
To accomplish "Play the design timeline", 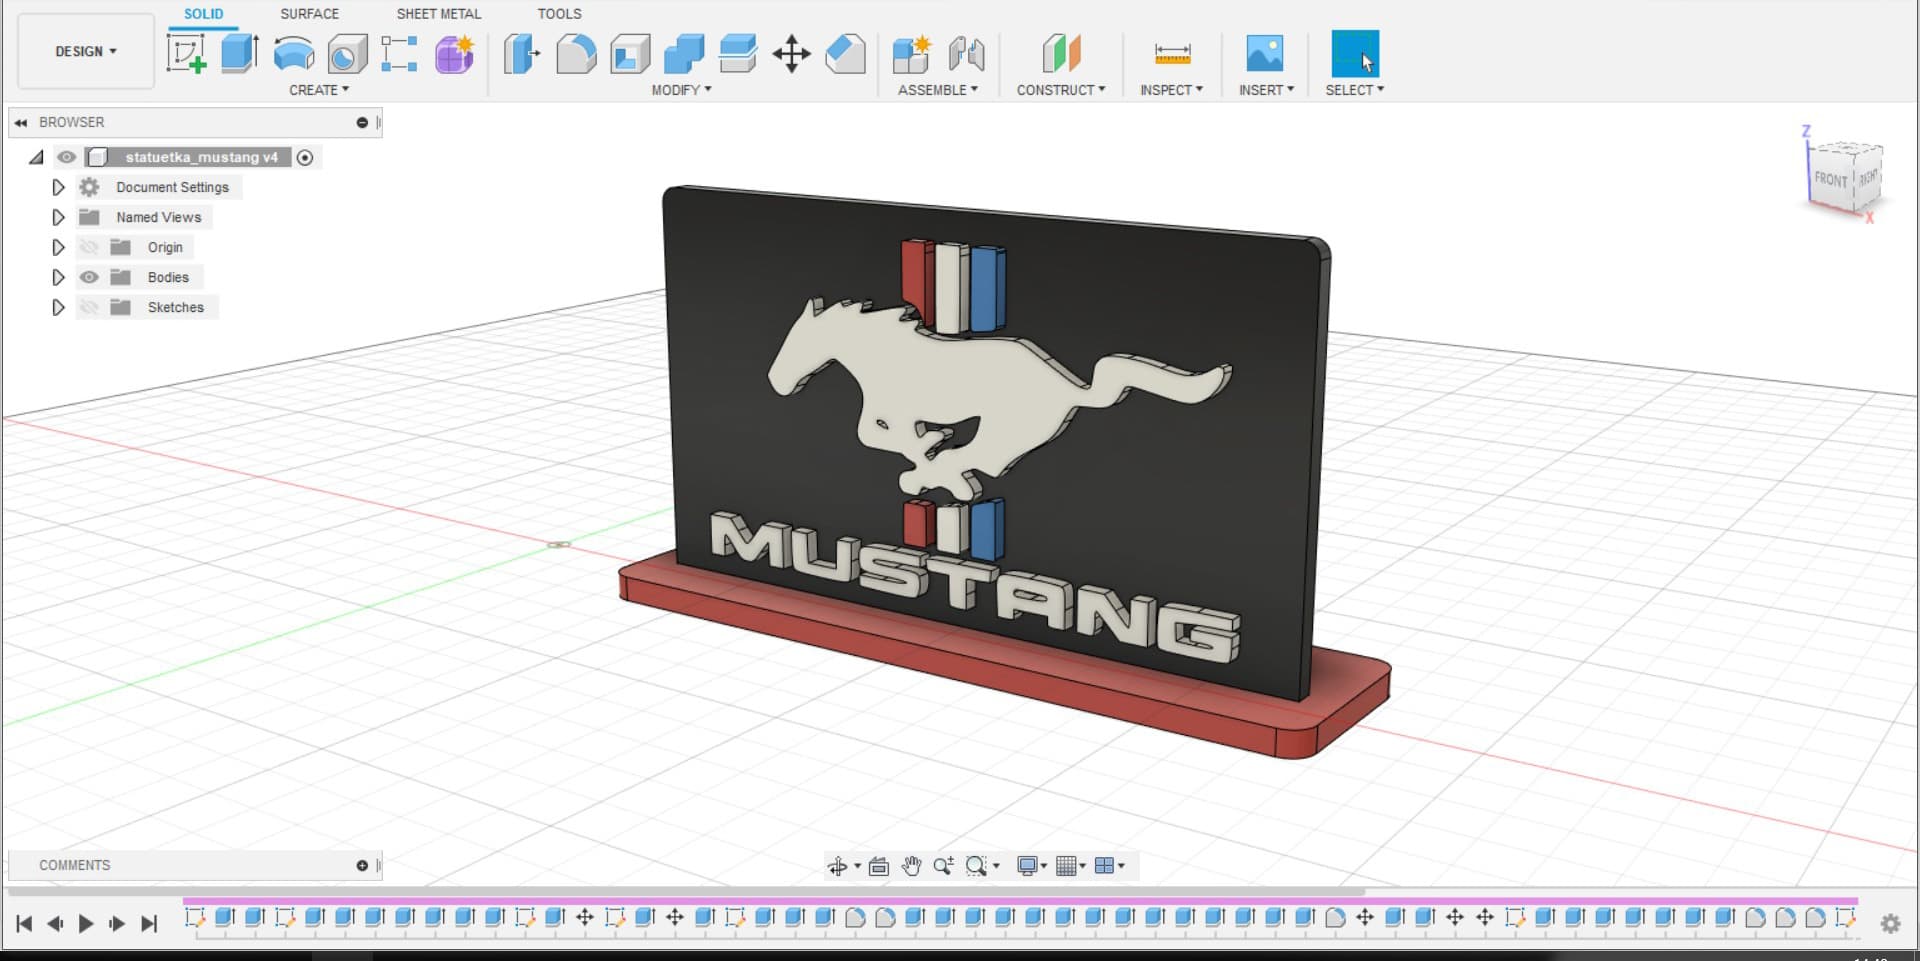I will 86,923.
